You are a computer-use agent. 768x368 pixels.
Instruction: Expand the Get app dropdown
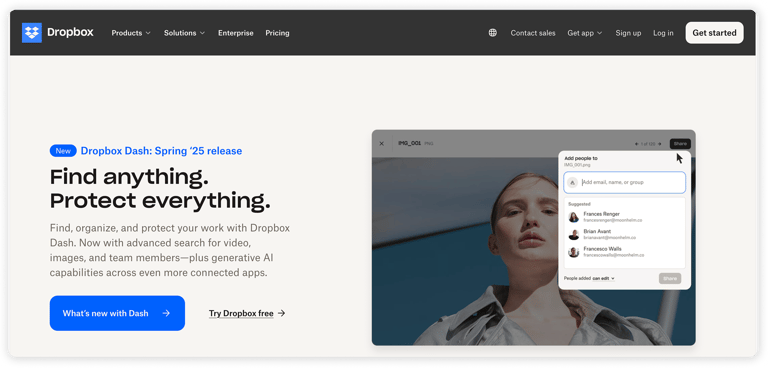coord(585,33)
